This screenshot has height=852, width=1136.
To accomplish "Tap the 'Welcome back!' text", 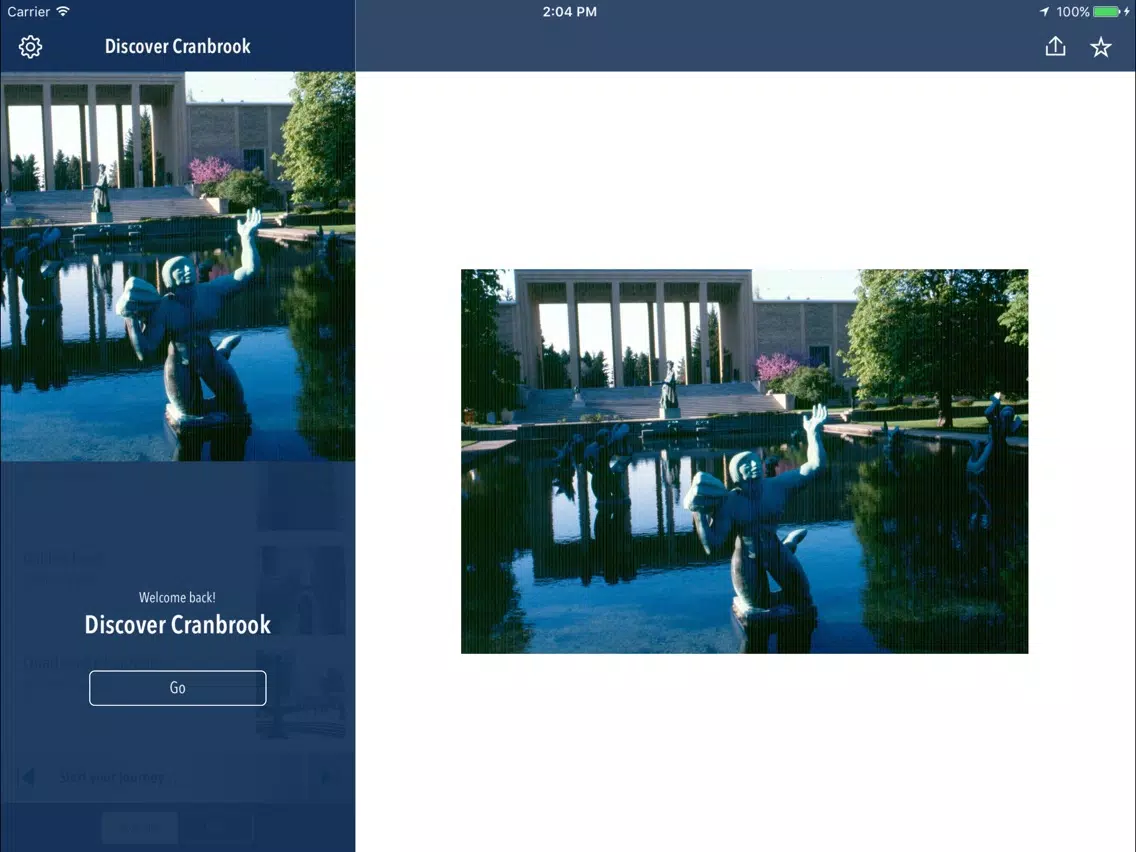I will 178,598.
